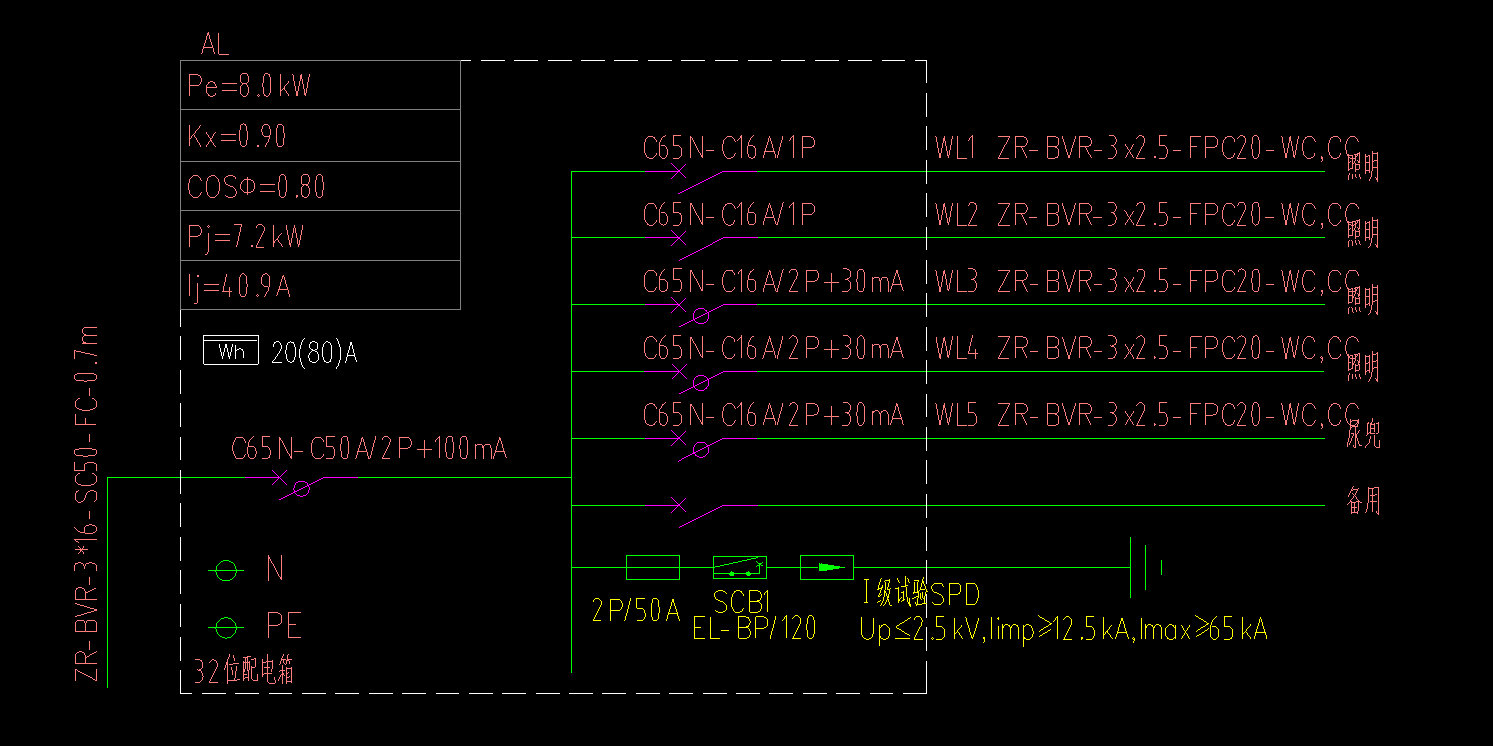Click the yellow 2P/50A text
This screenshot has height=746, width=1493.
tap(636, 611)
